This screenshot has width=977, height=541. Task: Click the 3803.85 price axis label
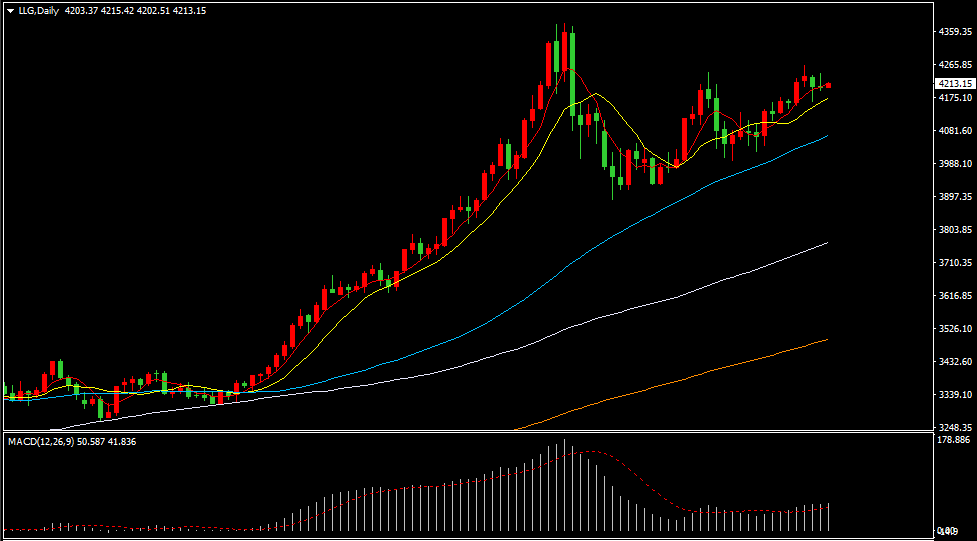pyautogui.click(x=955, y=230)
